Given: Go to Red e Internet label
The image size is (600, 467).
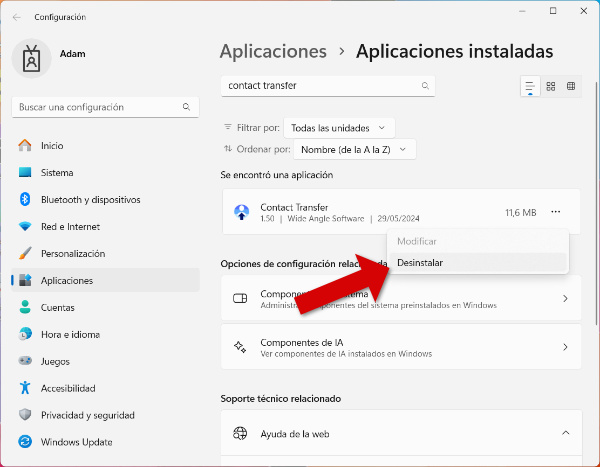Looking at the screenshot, I should [70, 227].
